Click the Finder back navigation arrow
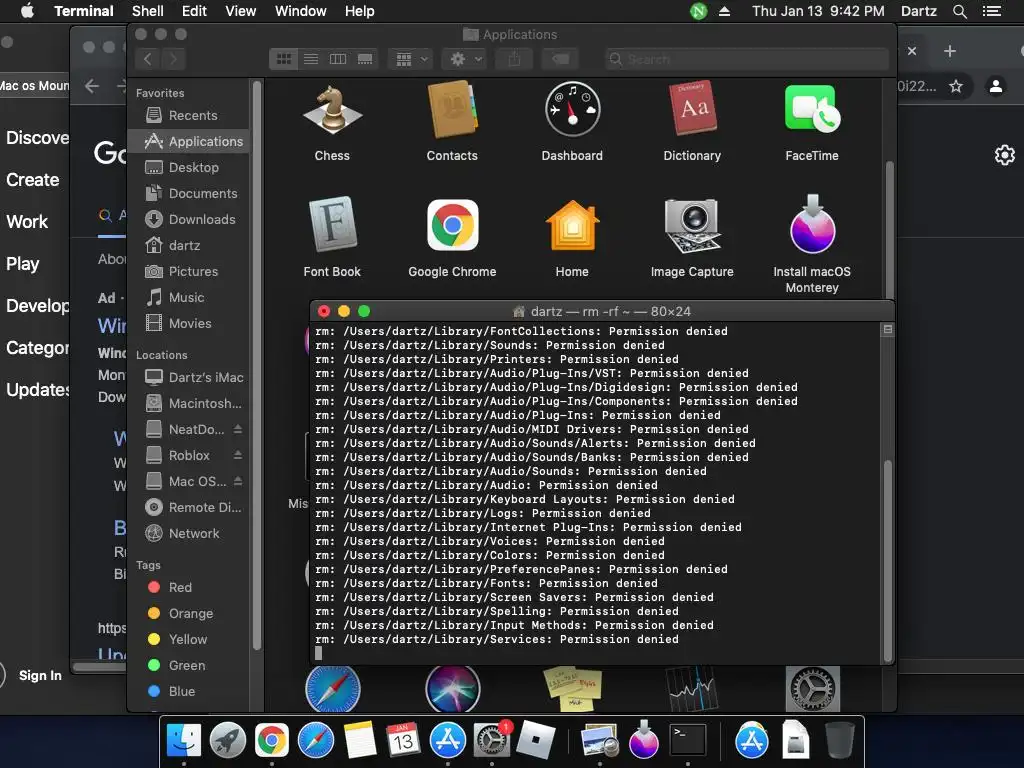 (x=148, y=59)
